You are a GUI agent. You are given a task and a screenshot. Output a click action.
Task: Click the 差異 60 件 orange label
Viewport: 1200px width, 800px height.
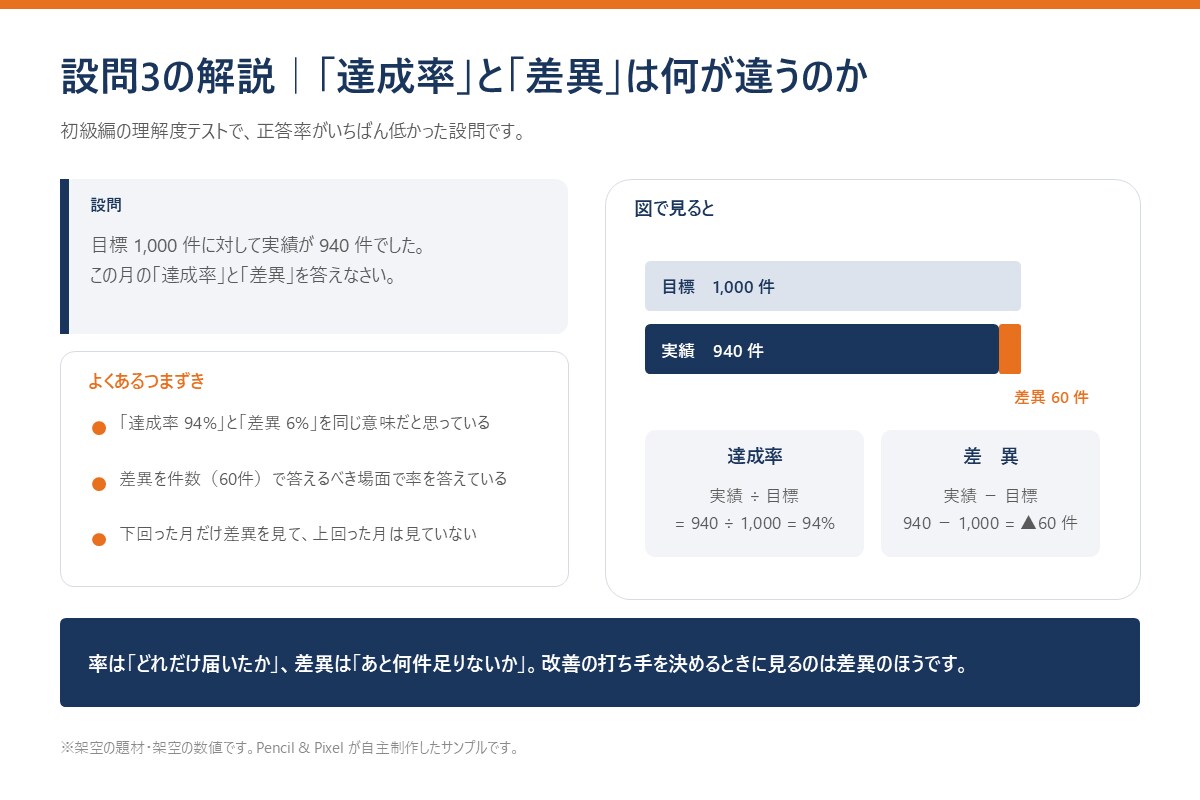coord(1051,397)
